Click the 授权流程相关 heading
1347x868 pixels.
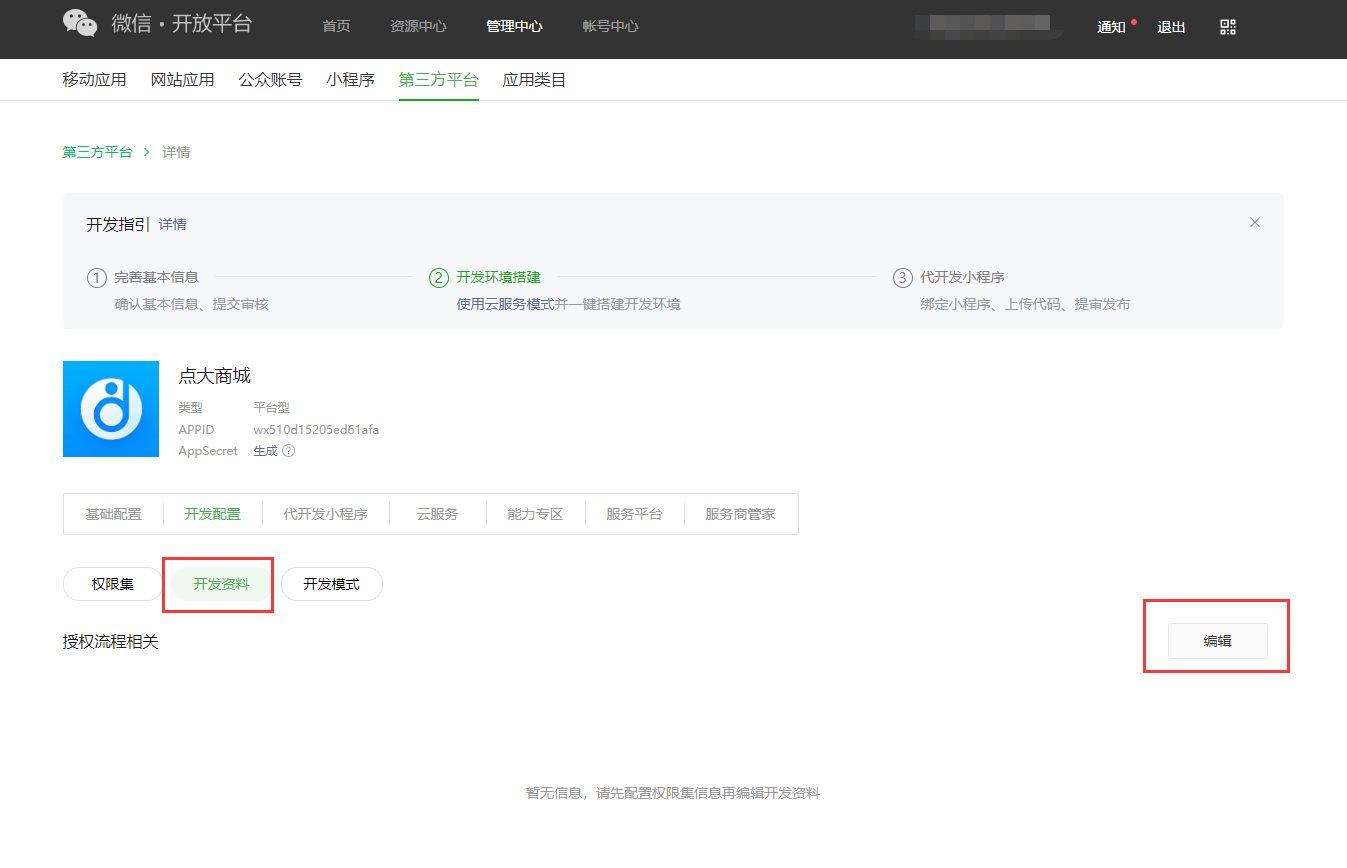pos(110,642)
